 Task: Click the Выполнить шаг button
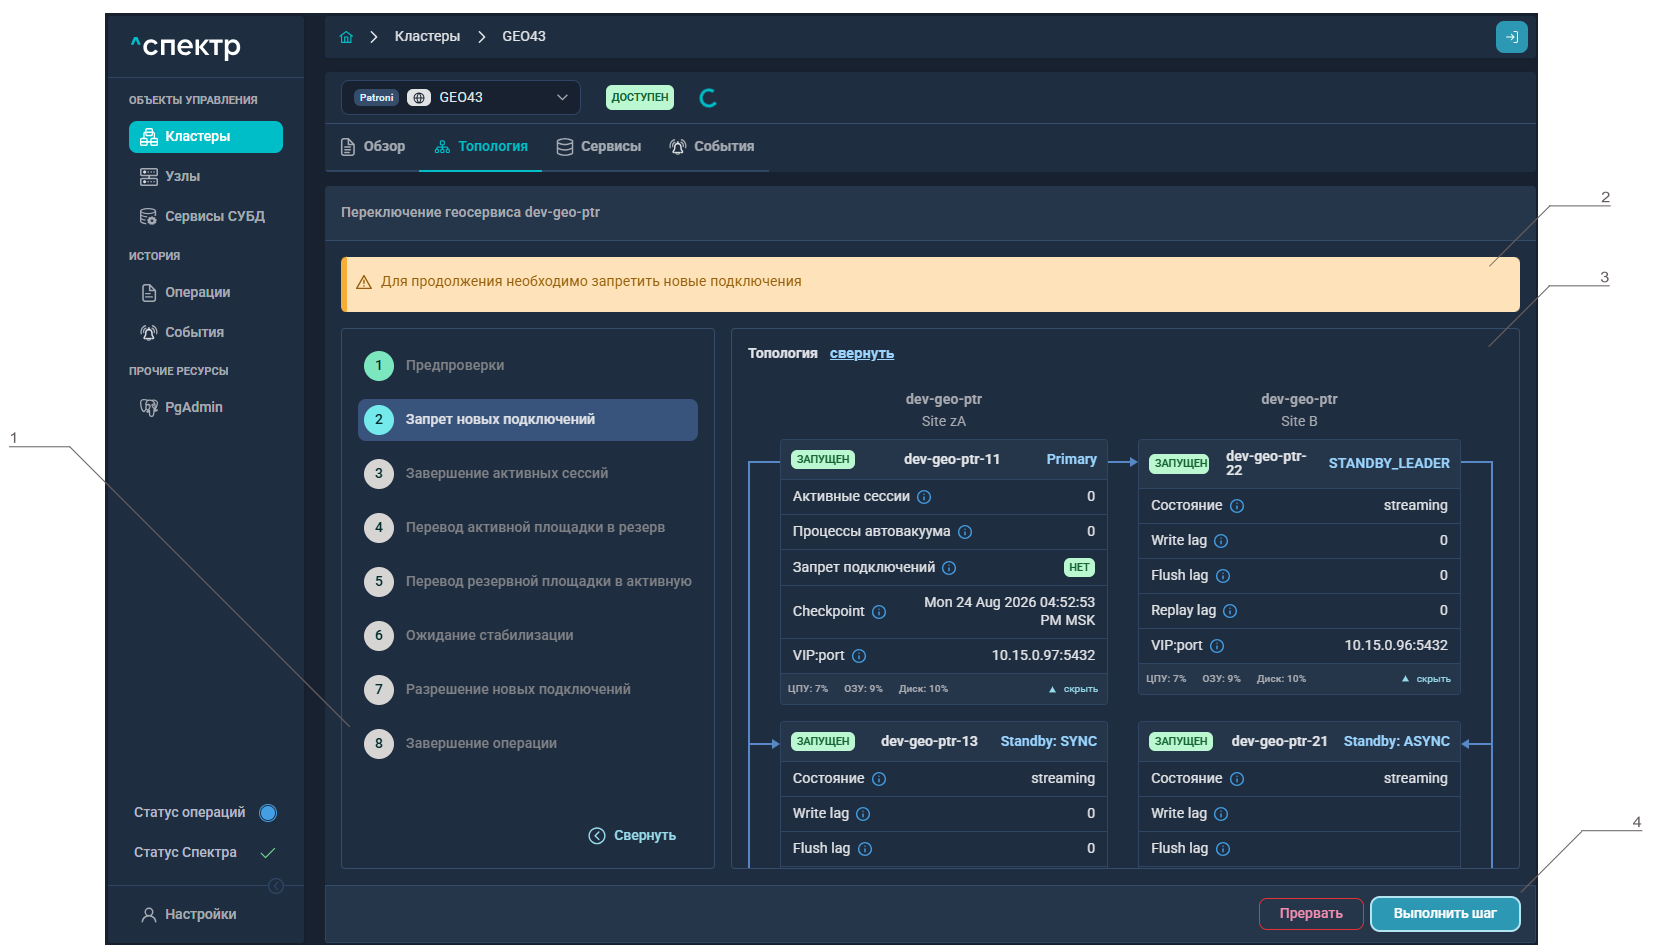coord(1445,913)
